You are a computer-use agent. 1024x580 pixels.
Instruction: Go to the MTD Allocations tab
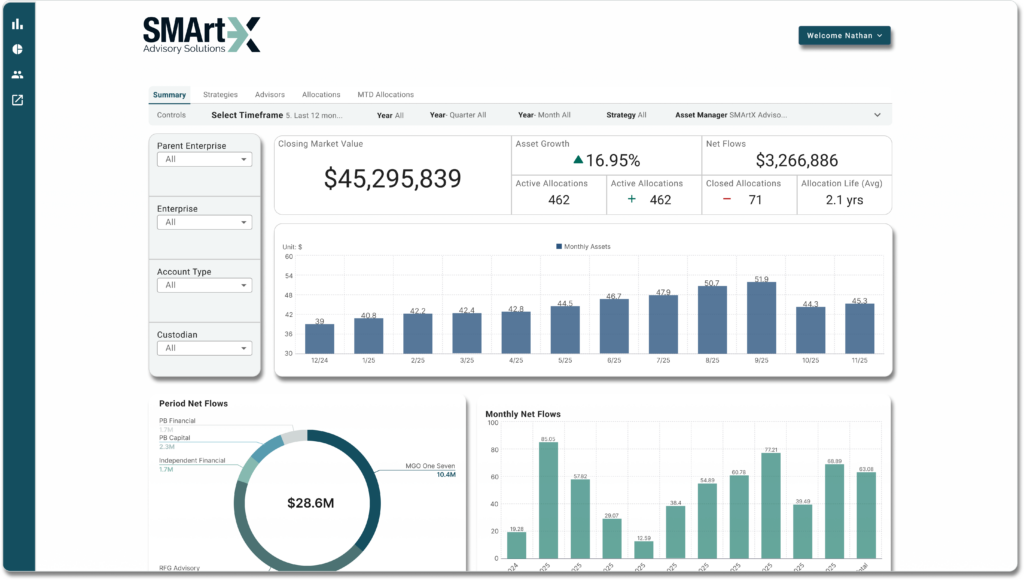tap(385, 95)
